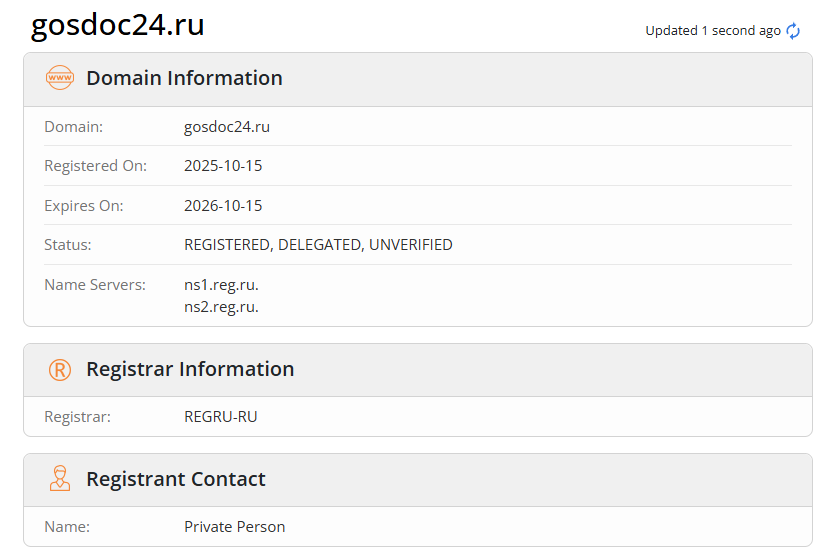Click the refresh icon beside the updated time
The image size is (831, 554).
[794, 31]
